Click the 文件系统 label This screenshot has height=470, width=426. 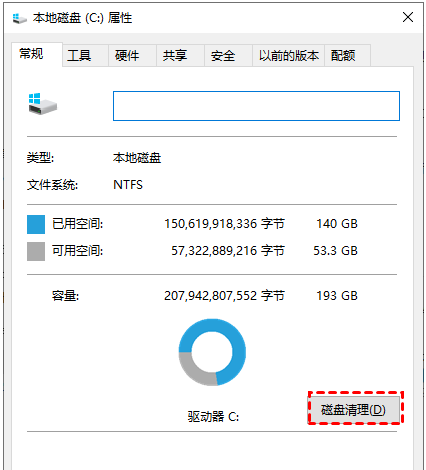tap(52, 185)
